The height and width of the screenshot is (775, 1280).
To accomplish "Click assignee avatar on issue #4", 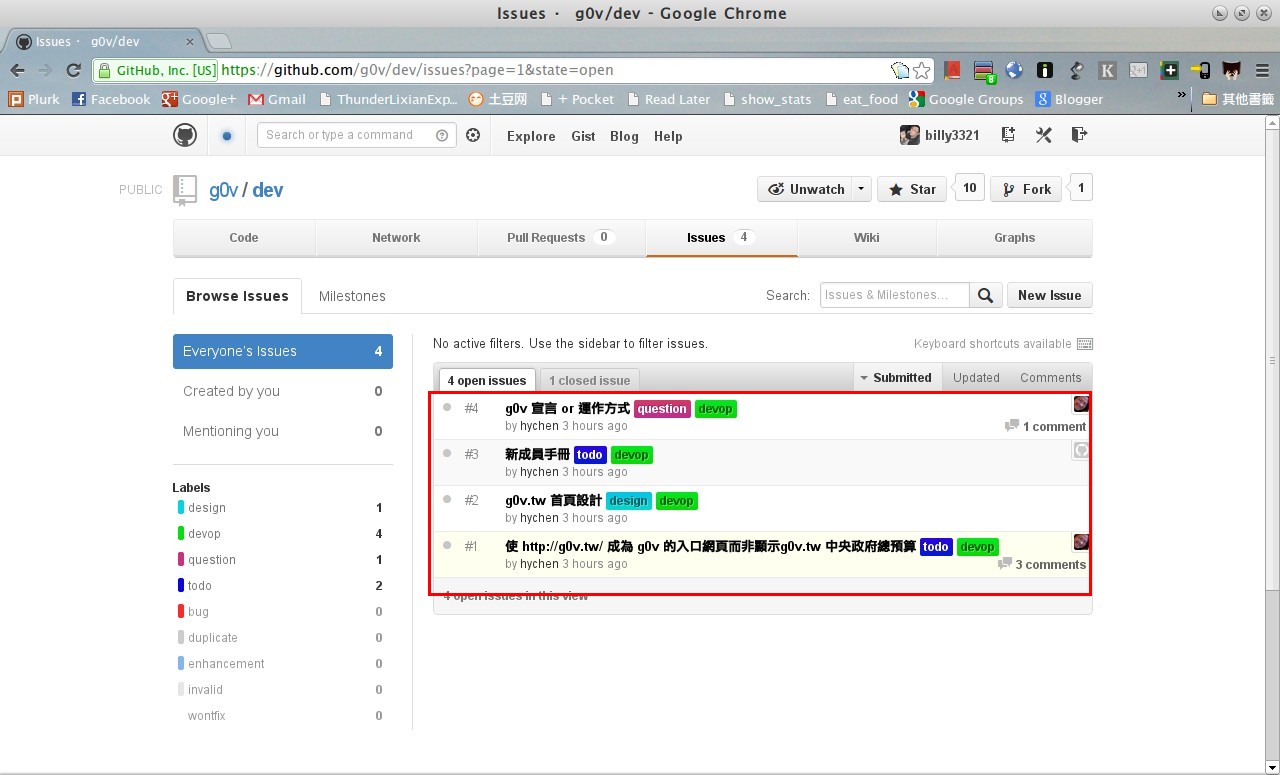I will tap(1081, 404).
